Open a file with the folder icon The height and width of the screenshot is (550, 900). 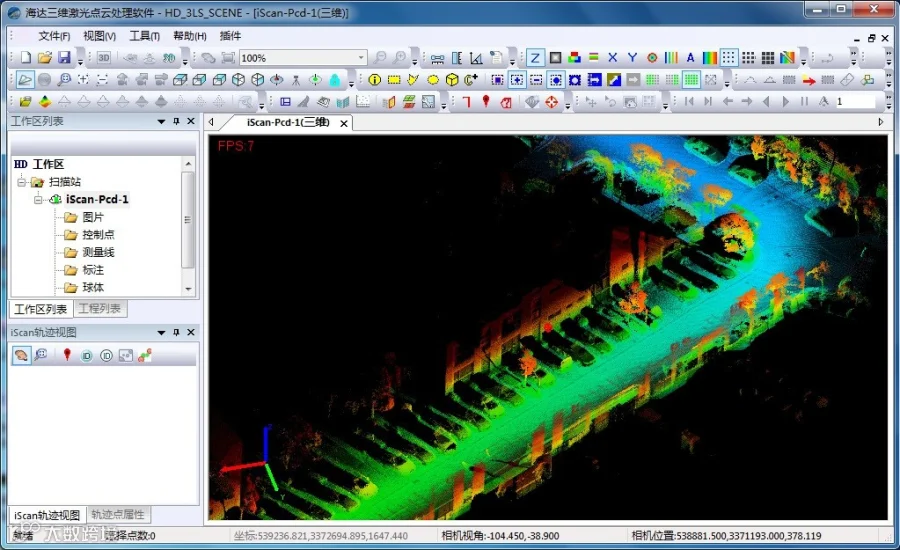45,57
